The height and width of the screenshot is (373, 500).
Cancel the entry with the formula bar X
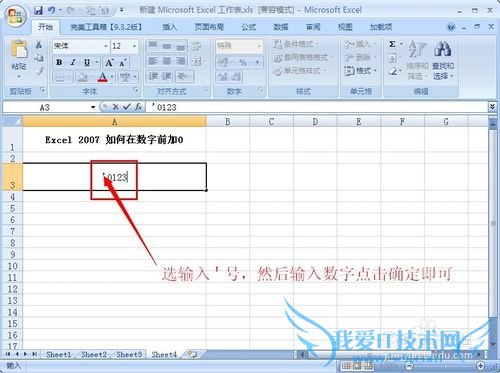[x=115, y=107]
